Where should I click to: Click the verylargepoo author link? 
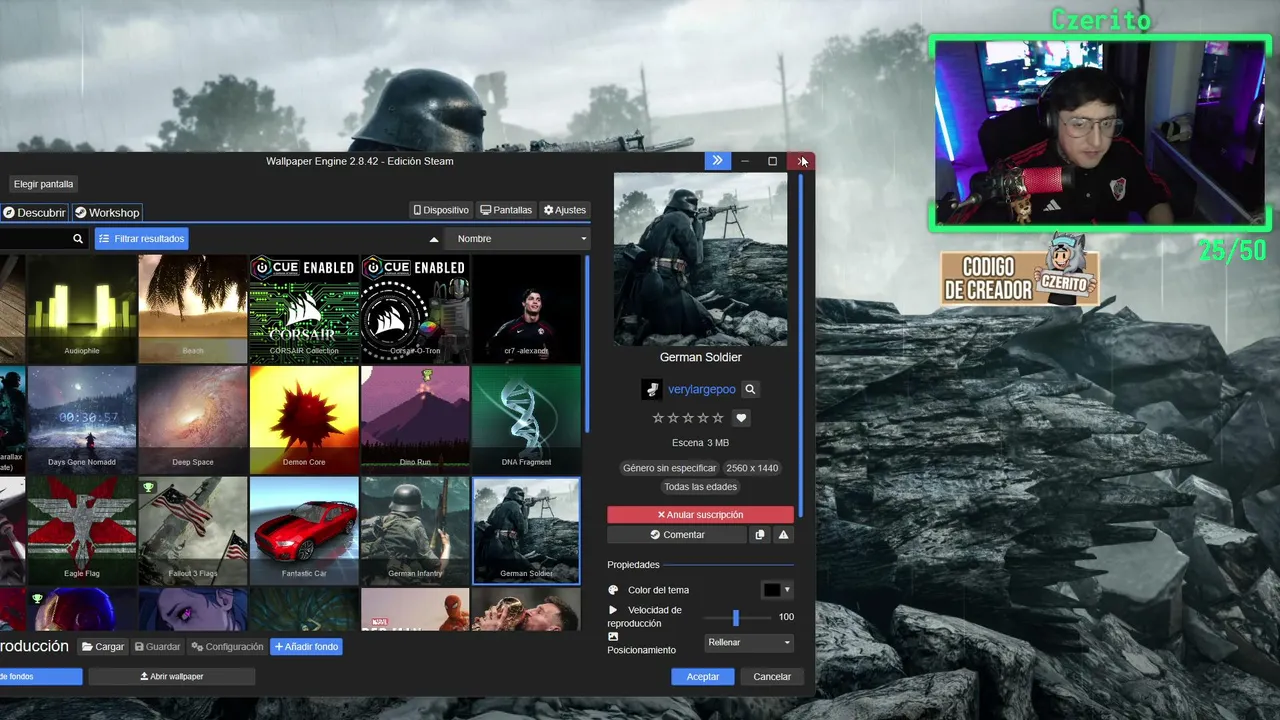[x=702, y=389]
